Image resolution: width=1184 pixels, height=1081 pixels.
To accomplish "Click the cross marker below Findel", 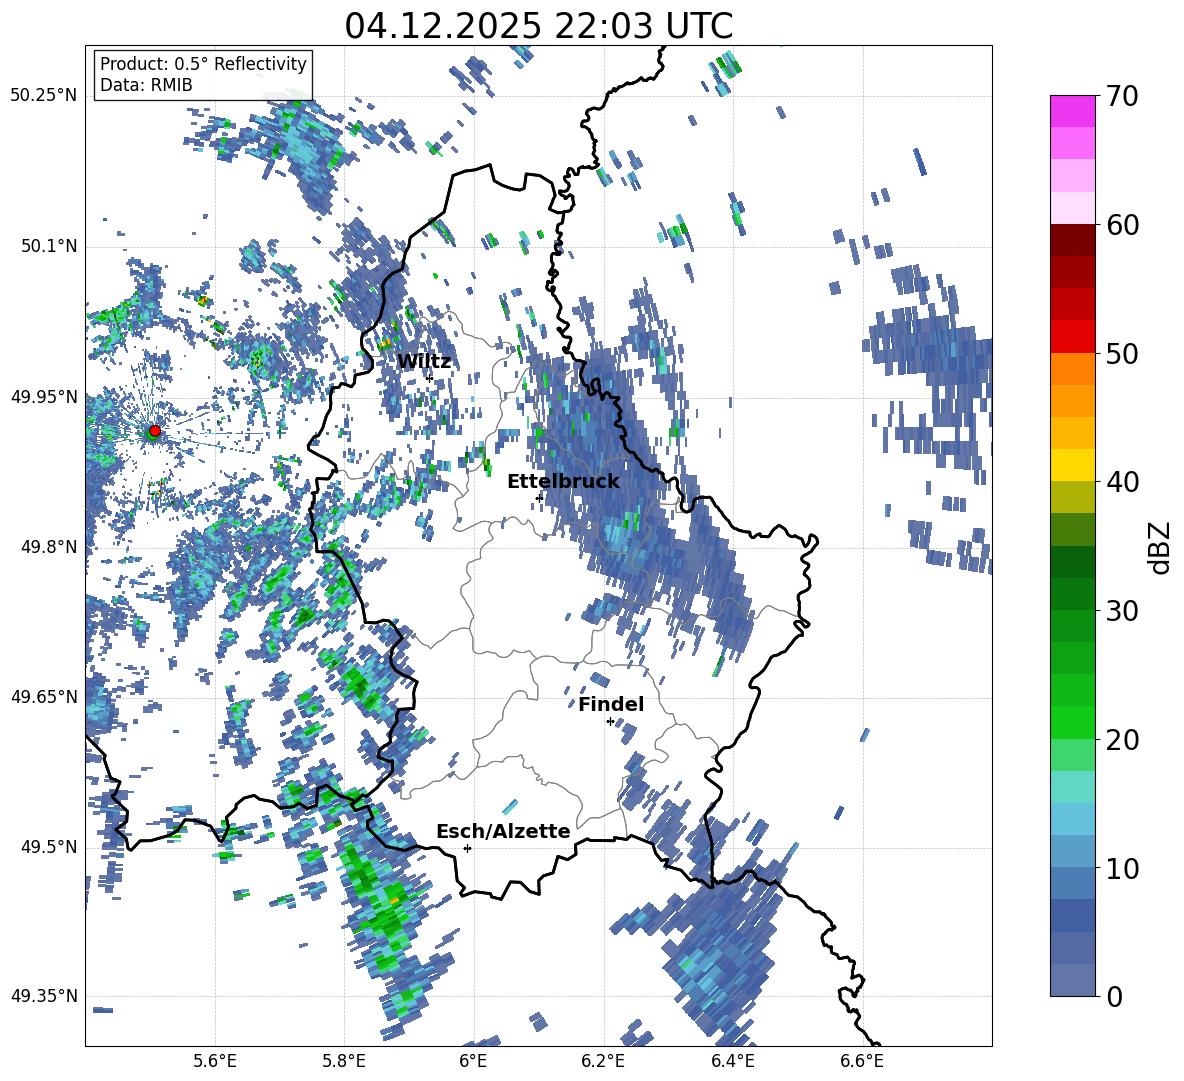I will click(610, 722).
